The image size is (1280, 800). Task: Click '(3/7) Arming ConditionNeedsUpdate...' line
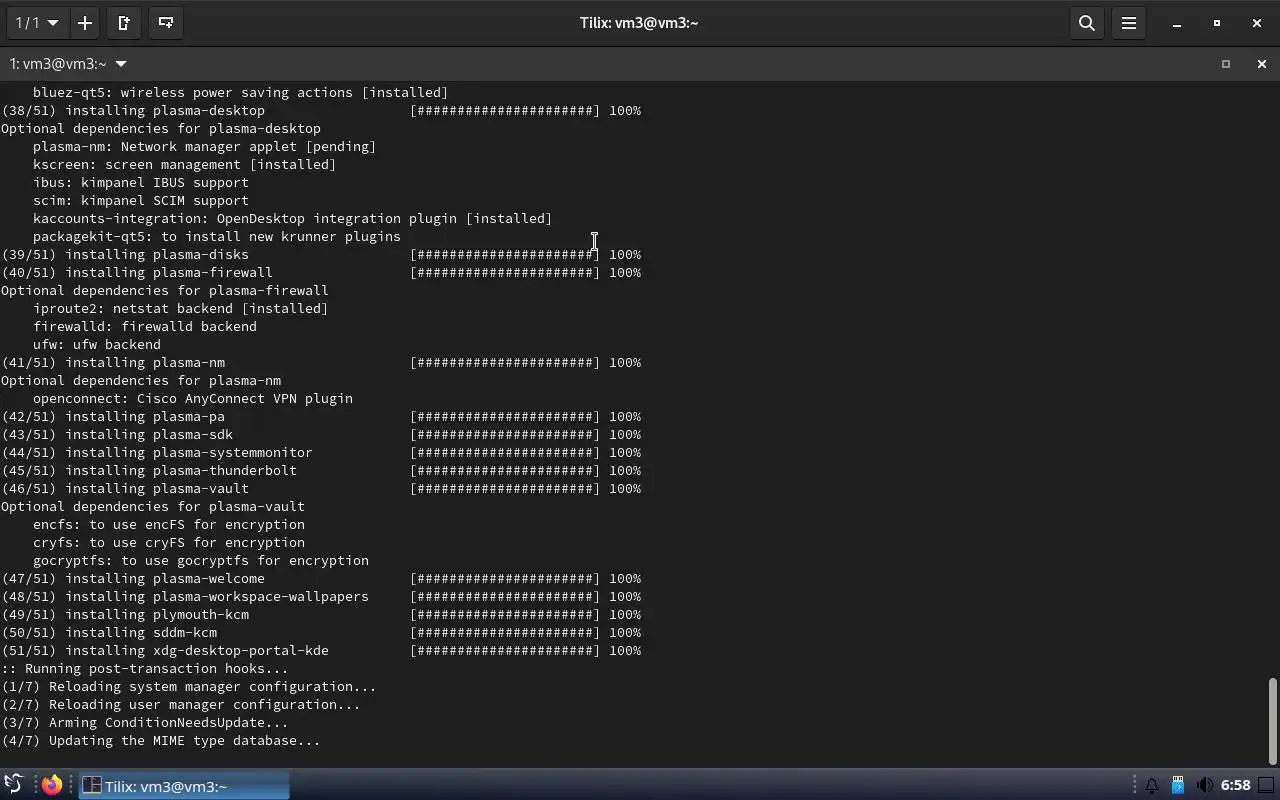145,723
